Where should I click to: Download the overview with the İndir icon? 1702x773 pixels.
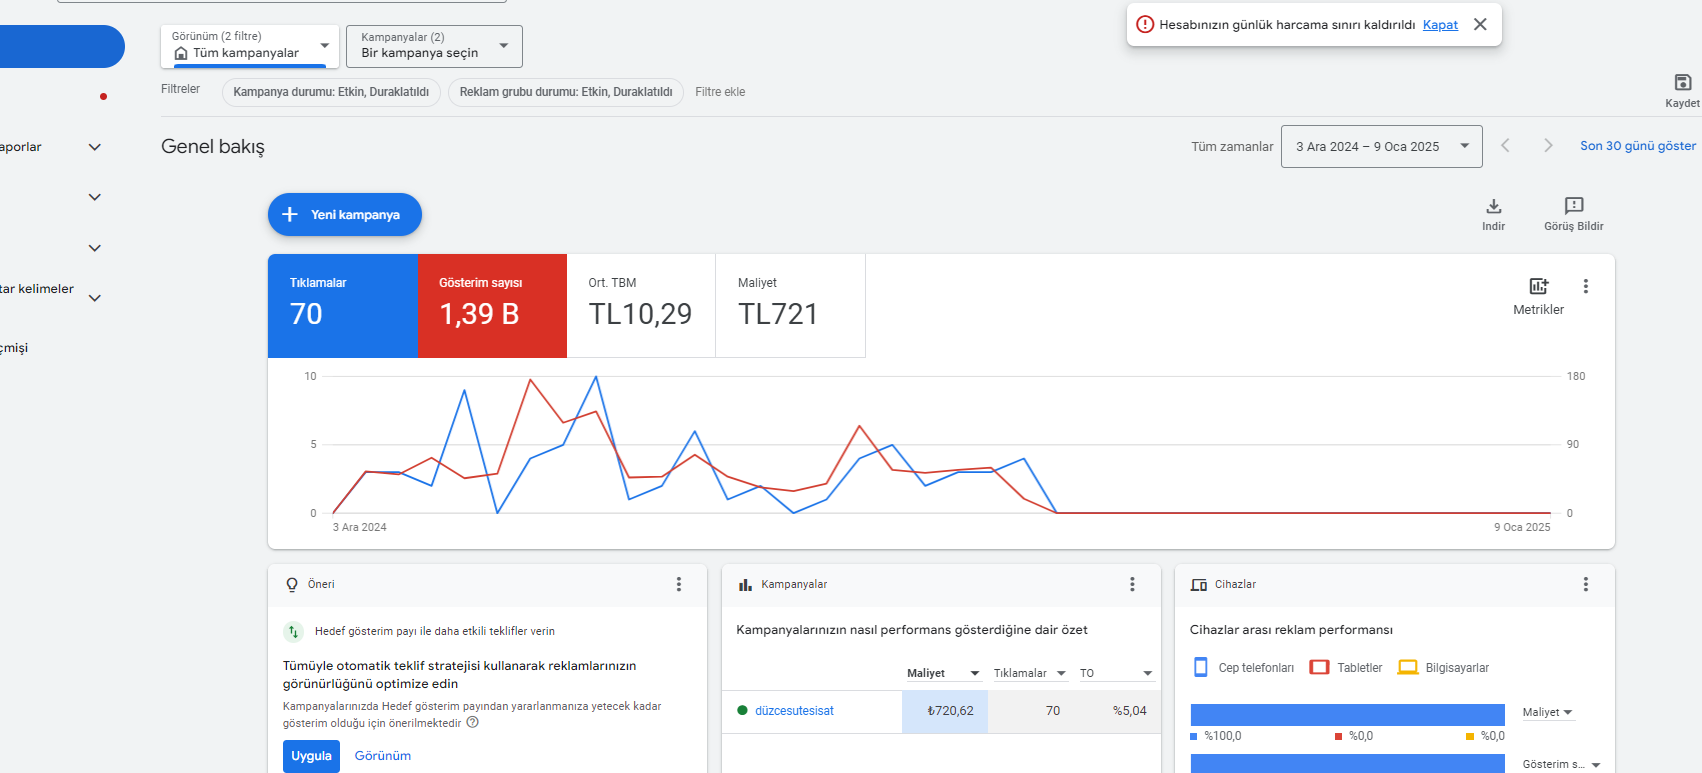1493,206
